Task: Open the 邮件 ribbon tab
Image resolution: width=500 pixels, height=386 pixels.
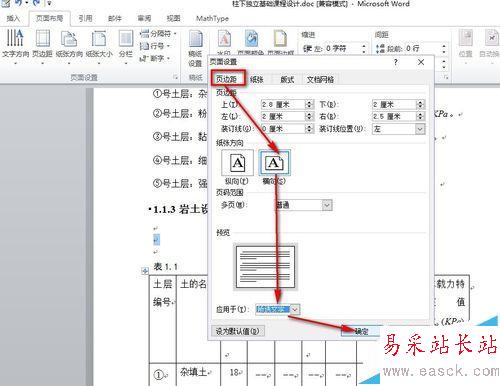Action: click(115, 18)
